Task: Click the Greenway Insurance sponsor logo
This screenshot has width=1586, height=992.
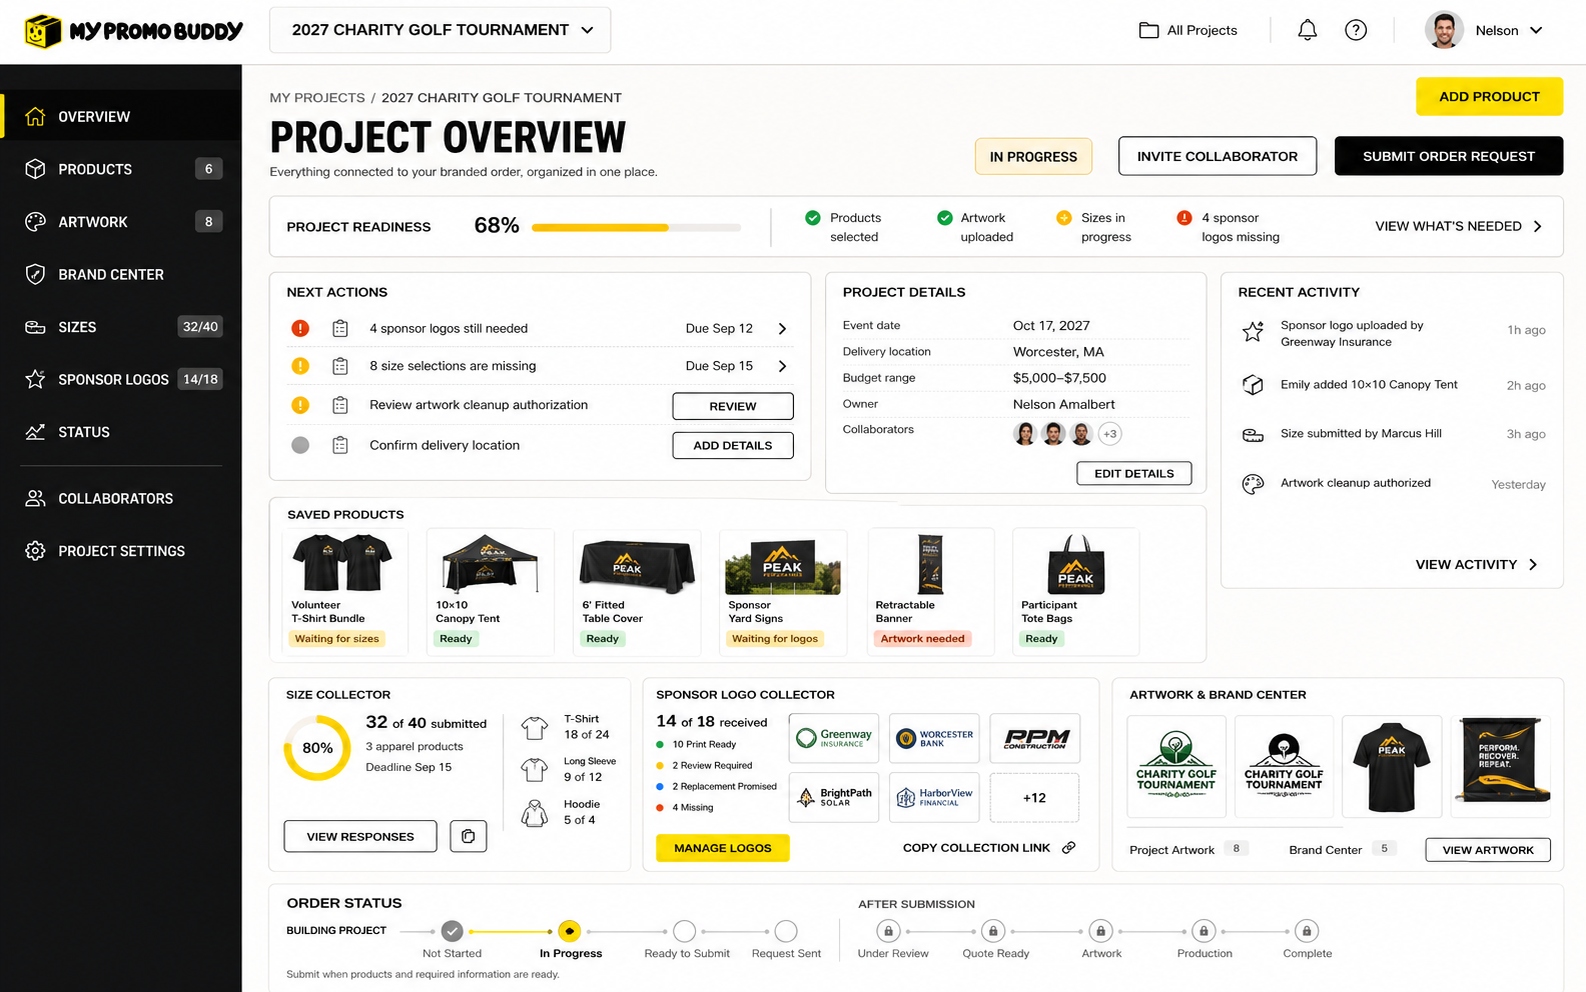Action: pyautogui.click(x=834, y=738)
